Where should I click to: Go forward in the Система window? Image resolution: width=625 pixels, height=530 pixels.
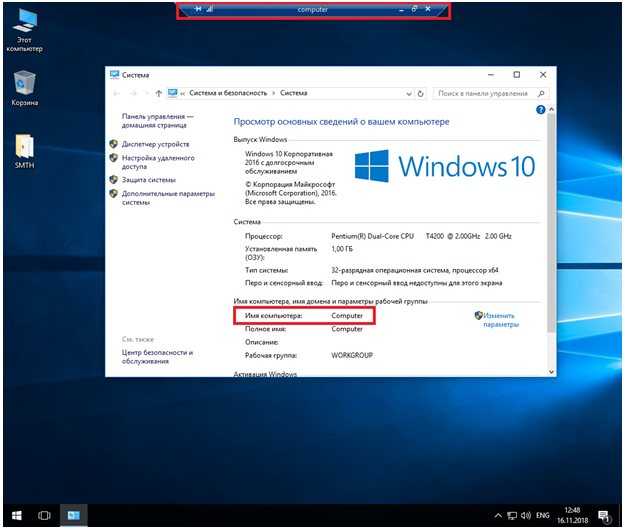(x=134, y=93)
